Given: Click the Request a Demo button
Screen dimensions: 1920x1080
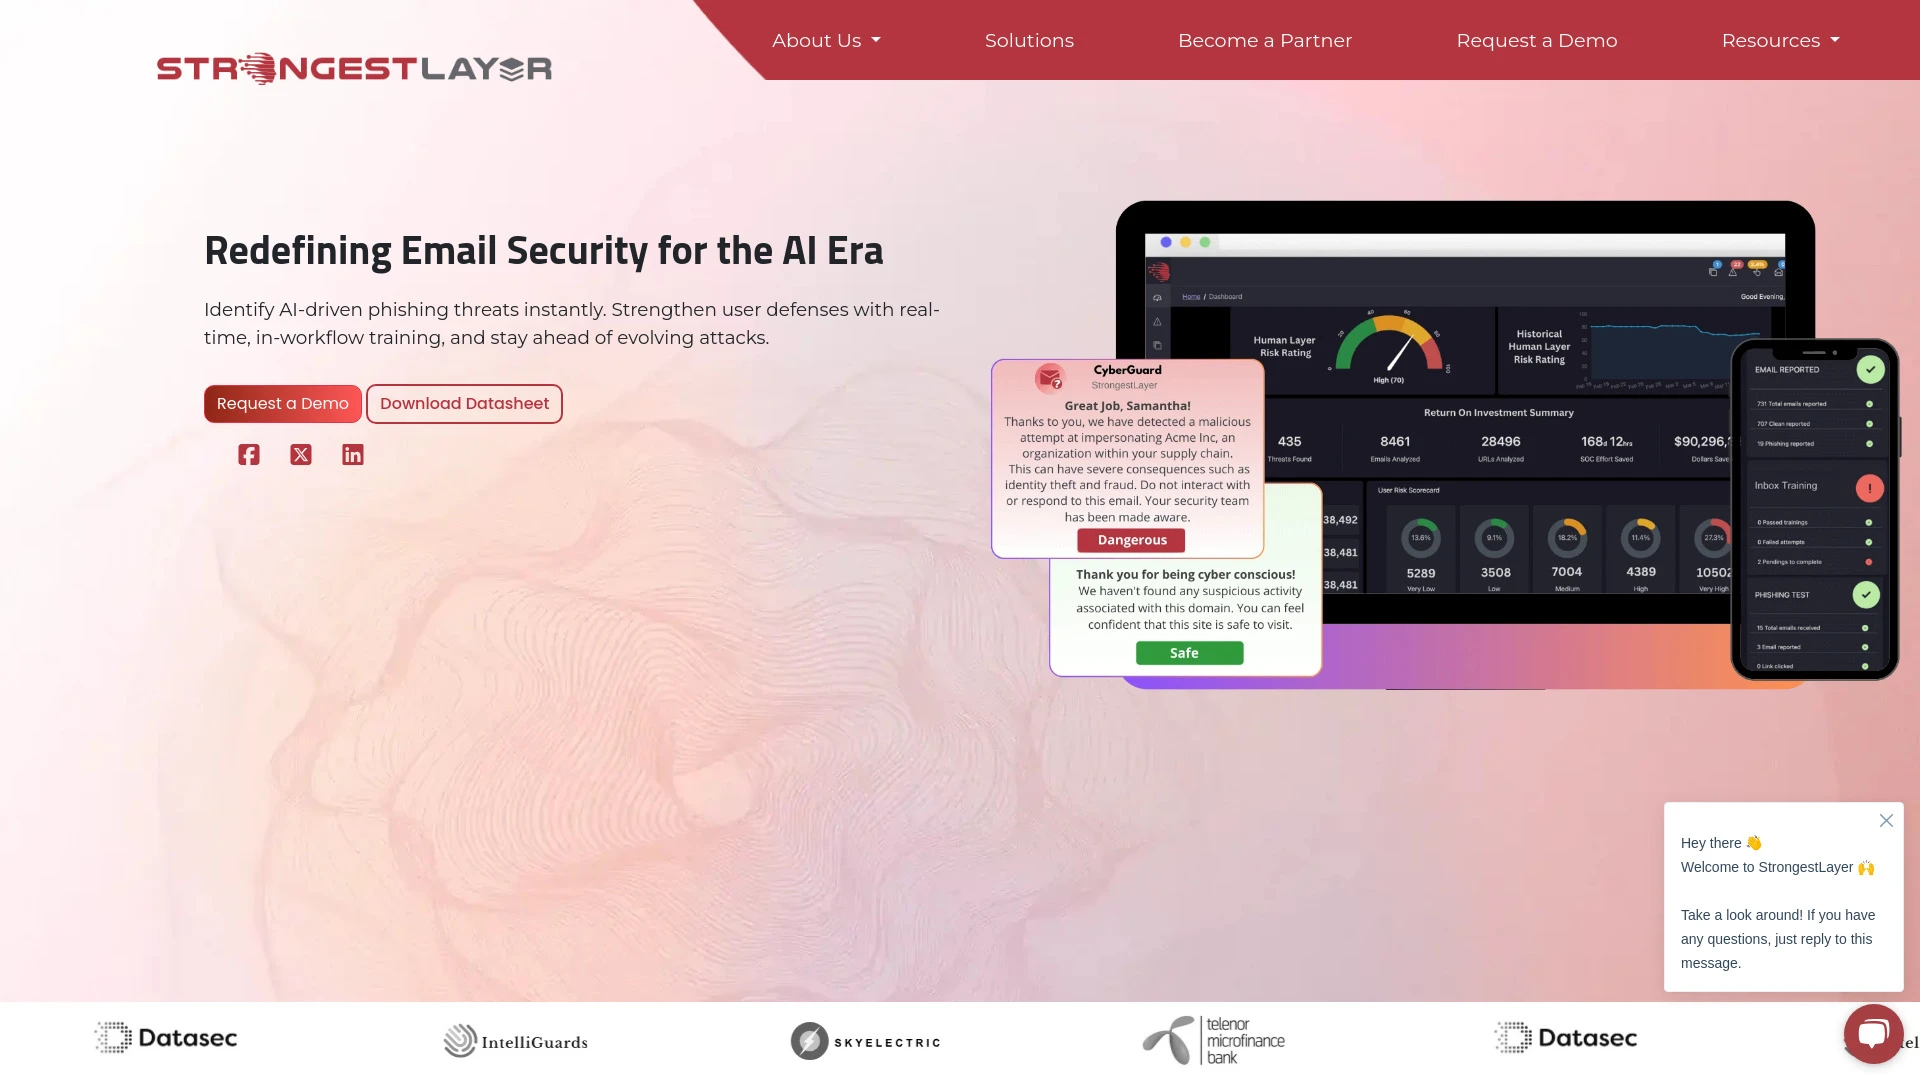Looking at the screenshot, I should point(282,404).
